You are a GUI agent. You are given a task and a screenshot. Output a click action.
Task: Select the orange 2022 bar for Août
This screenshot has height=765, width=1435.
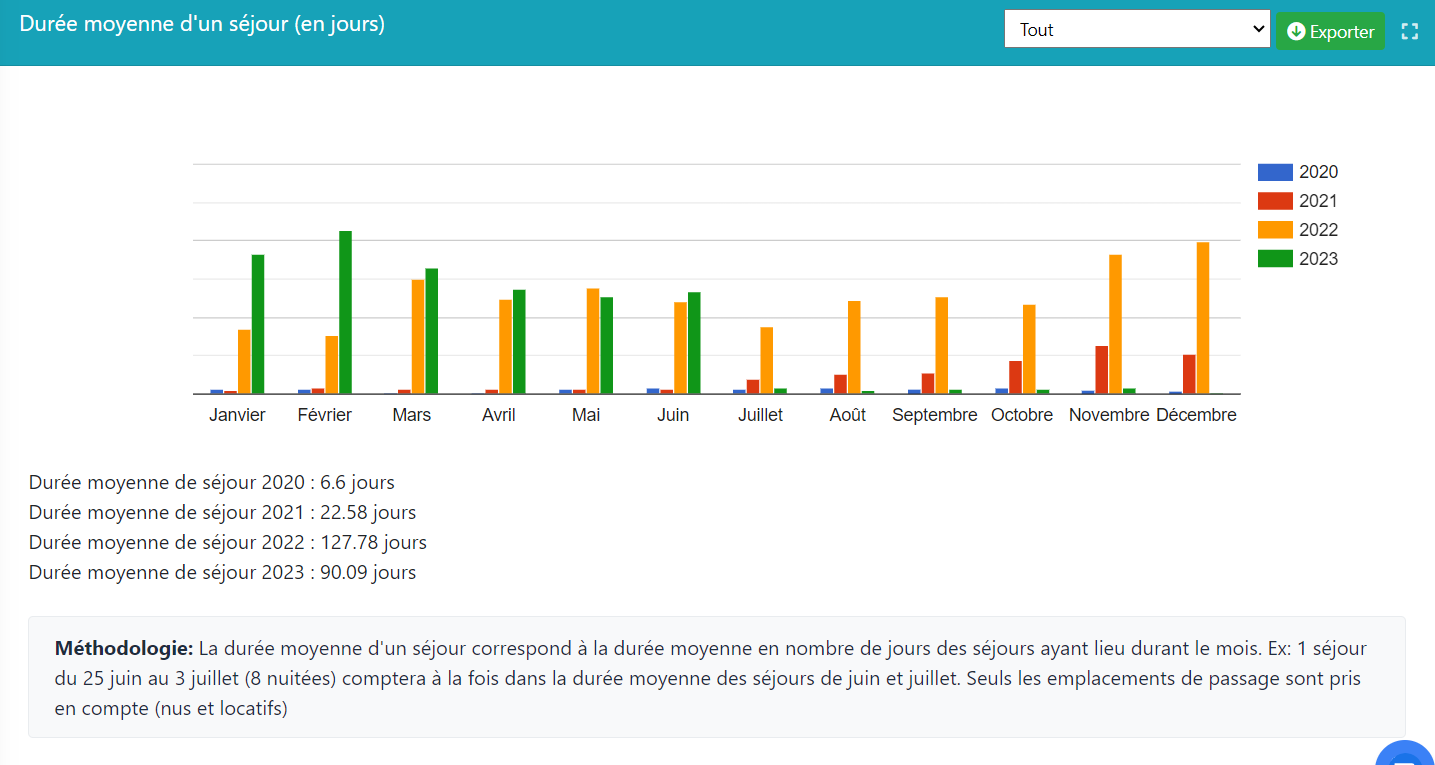[854, 347]
